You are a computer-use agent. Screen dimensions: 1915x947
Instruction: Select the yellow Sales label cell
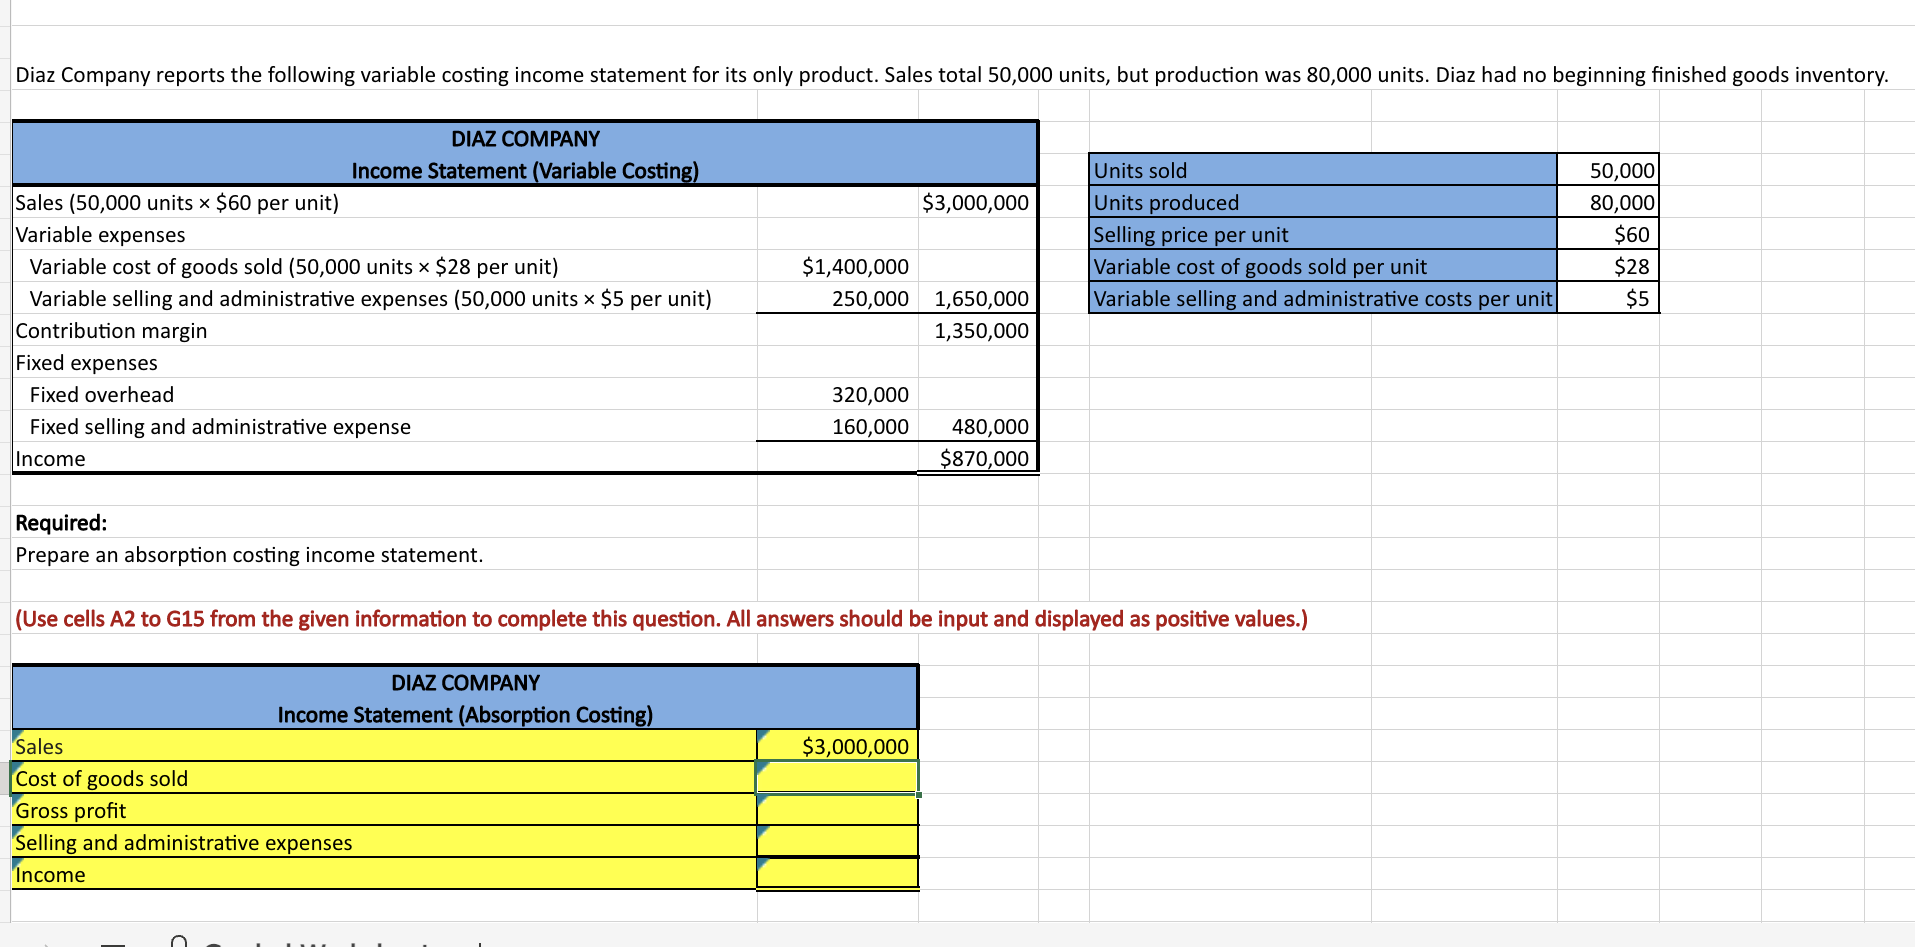pyautogui.click(x=384, y=747)
